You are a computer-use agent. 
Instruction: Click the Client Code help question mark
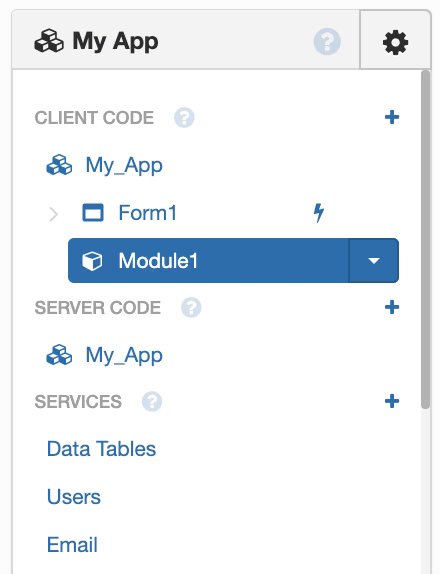[x=184, y=118]
